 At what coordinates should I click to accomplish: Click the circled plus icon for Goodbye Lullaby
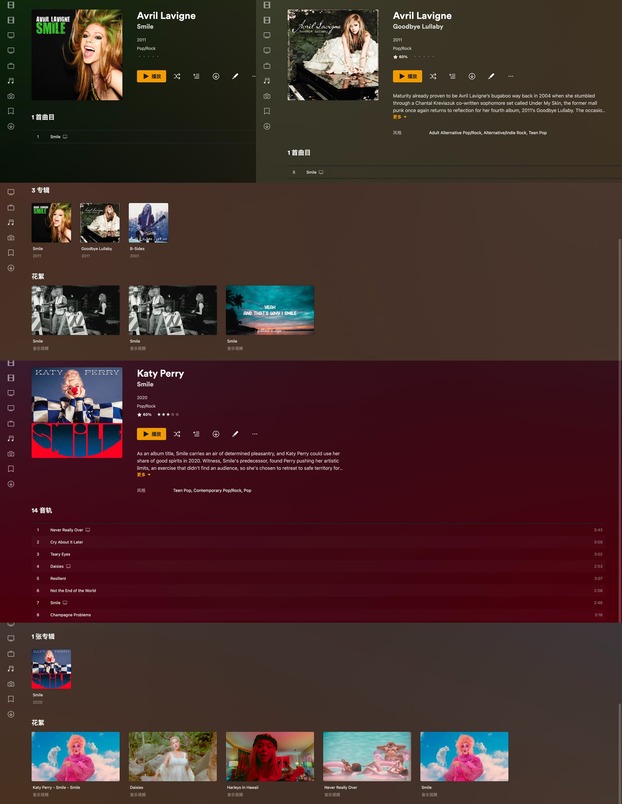tap(472, 76)
